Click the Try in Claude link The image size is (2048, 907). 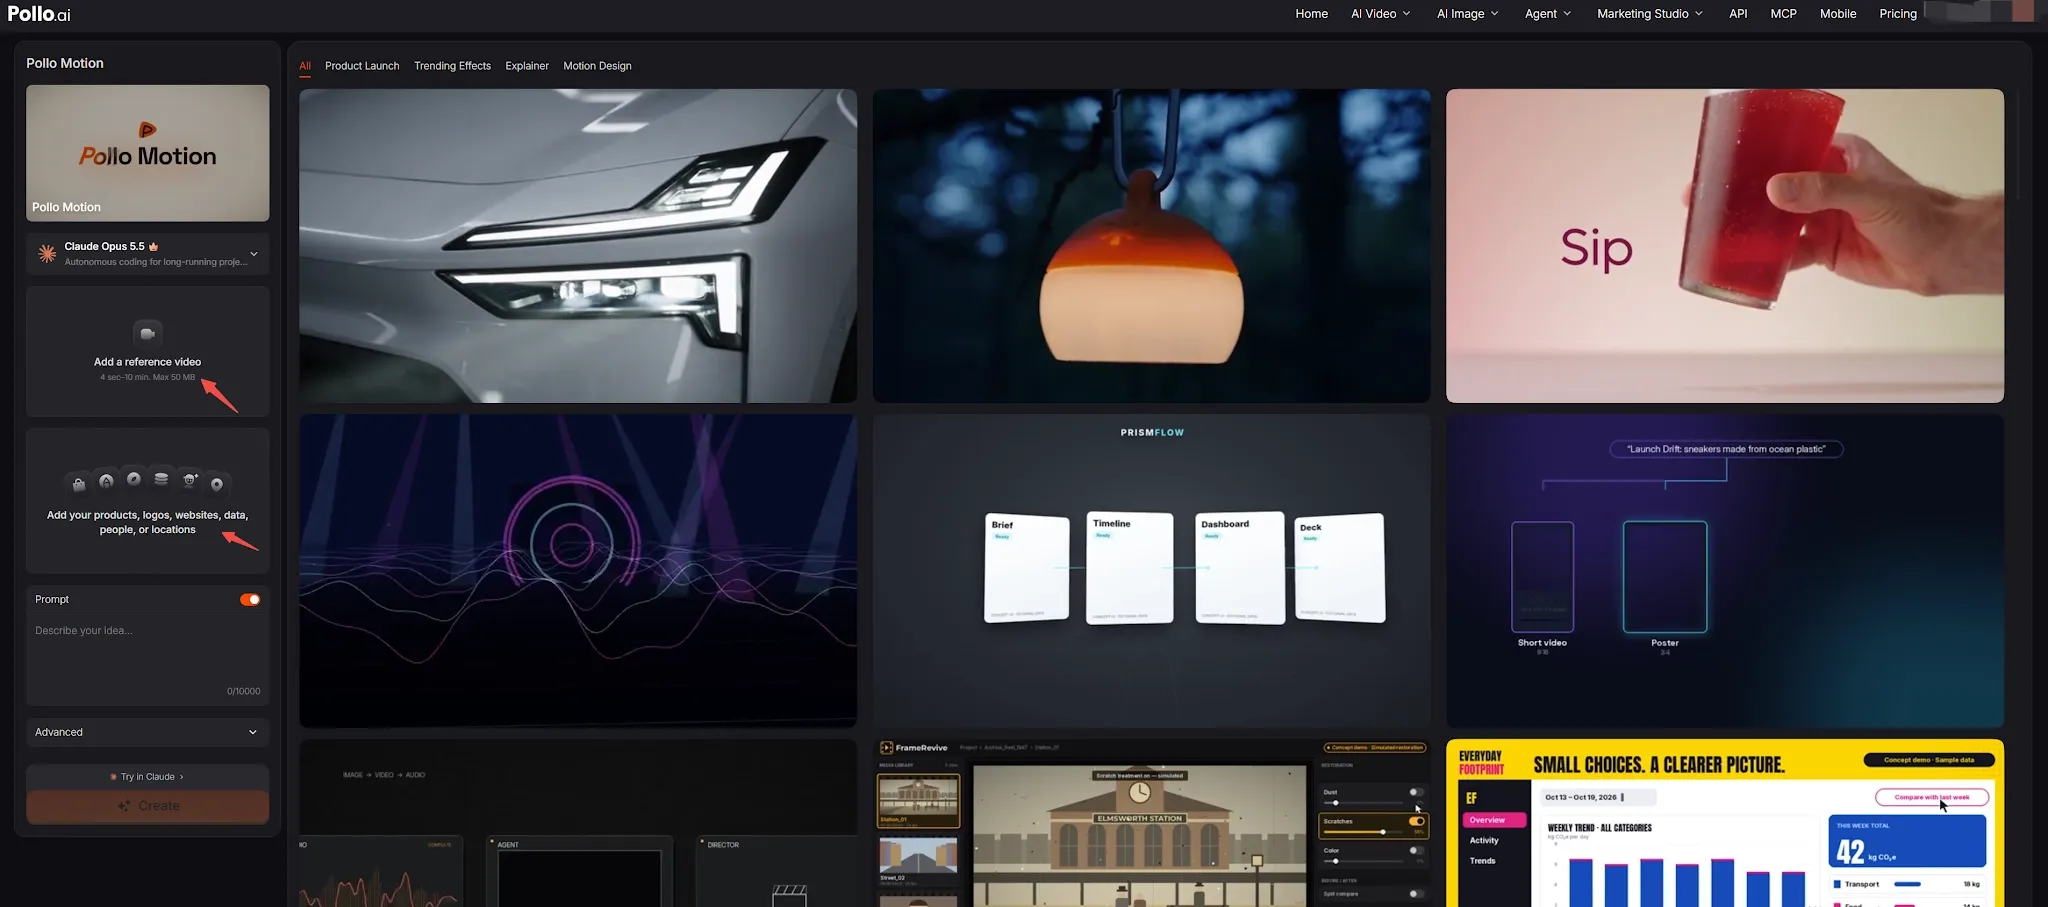(148, 777)
